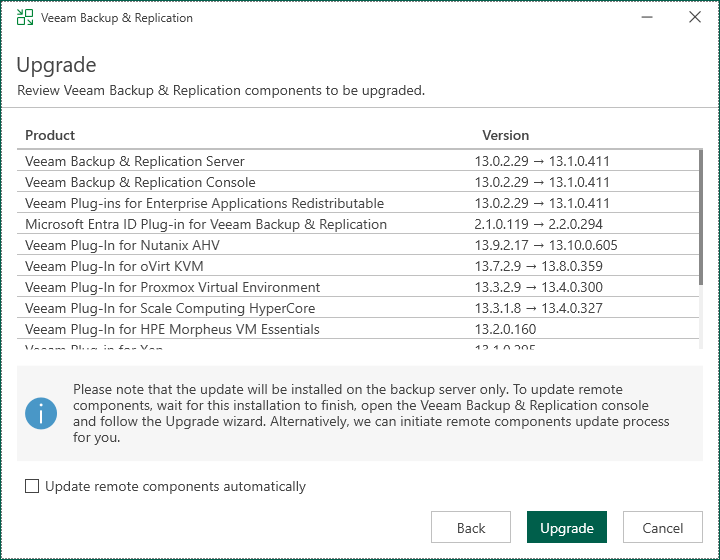Select the Veeam Backup & Replication Console row
720x560 pixels.
[358, 182]
